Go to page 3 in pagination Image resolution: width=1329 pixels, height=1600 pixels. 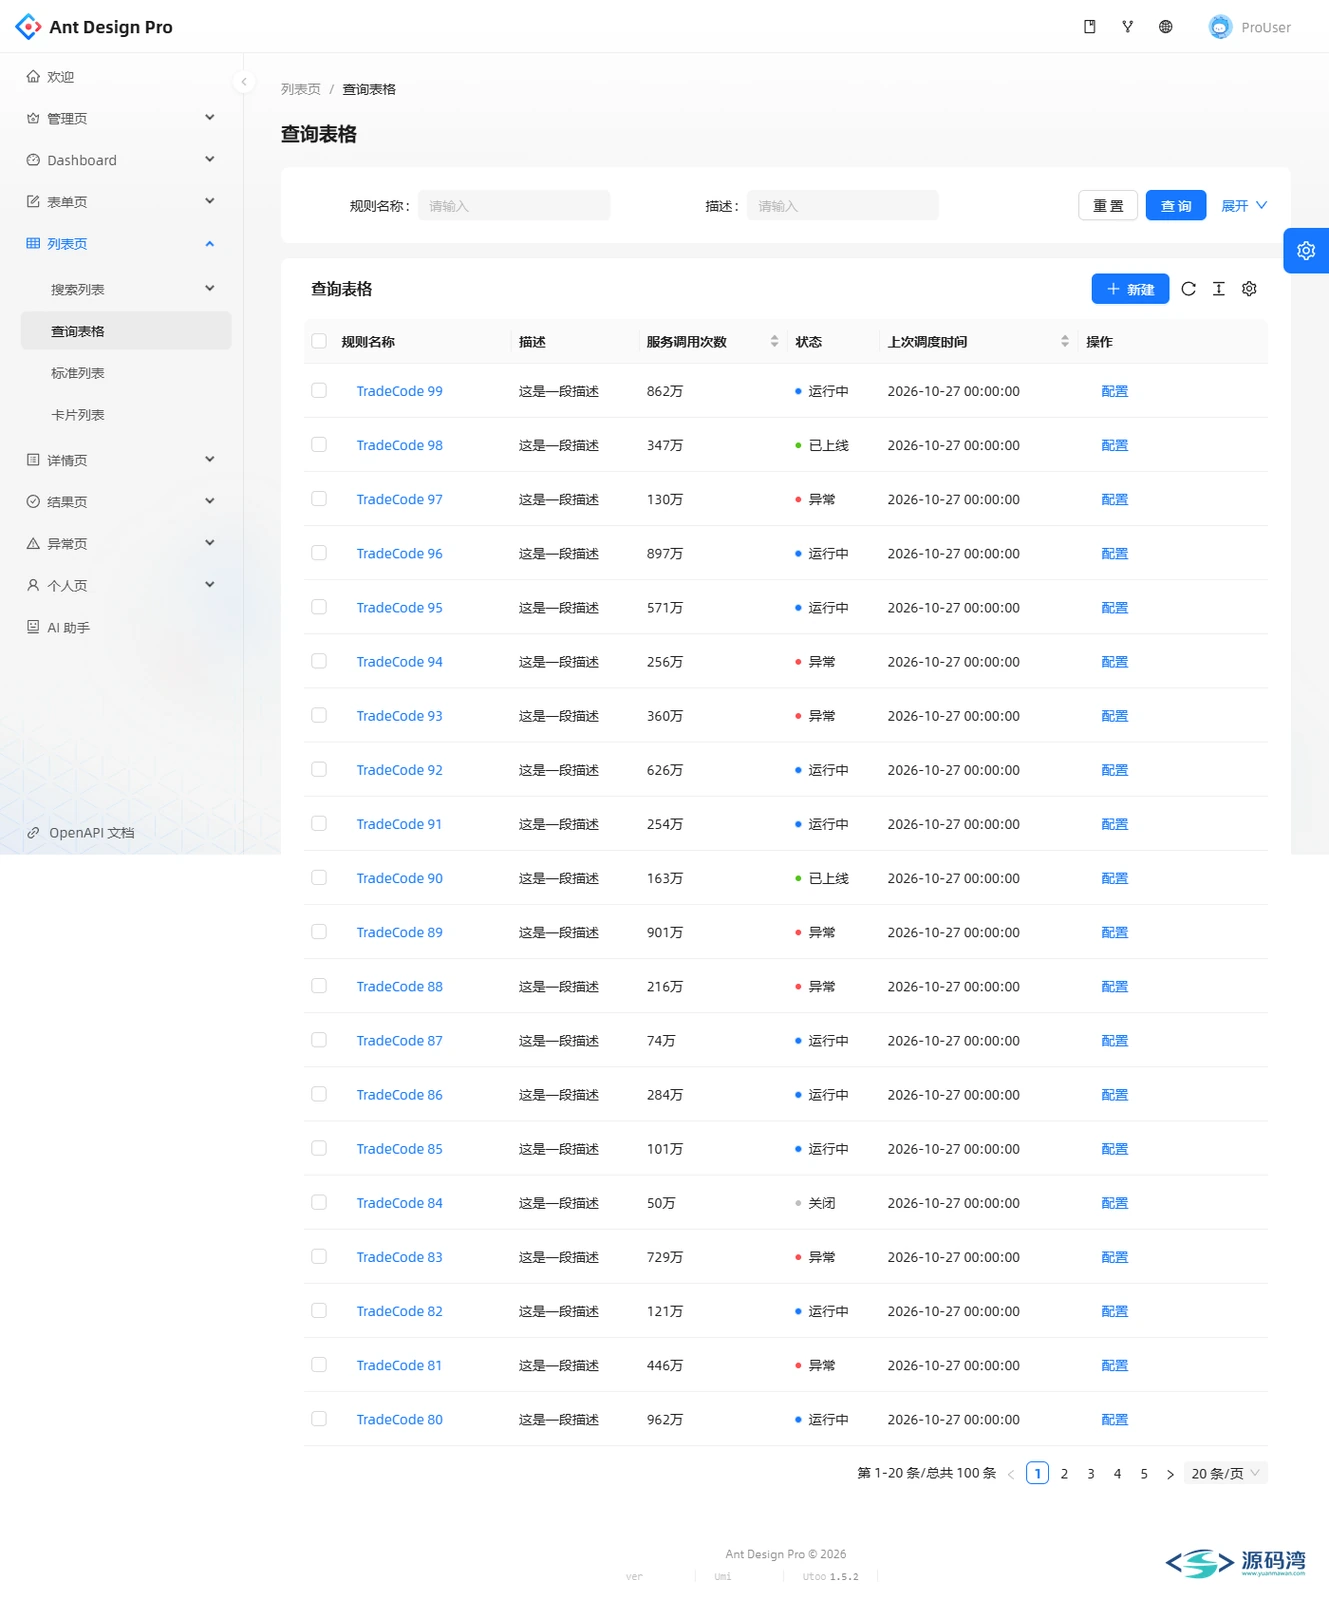click(x=1091, y=1474)
